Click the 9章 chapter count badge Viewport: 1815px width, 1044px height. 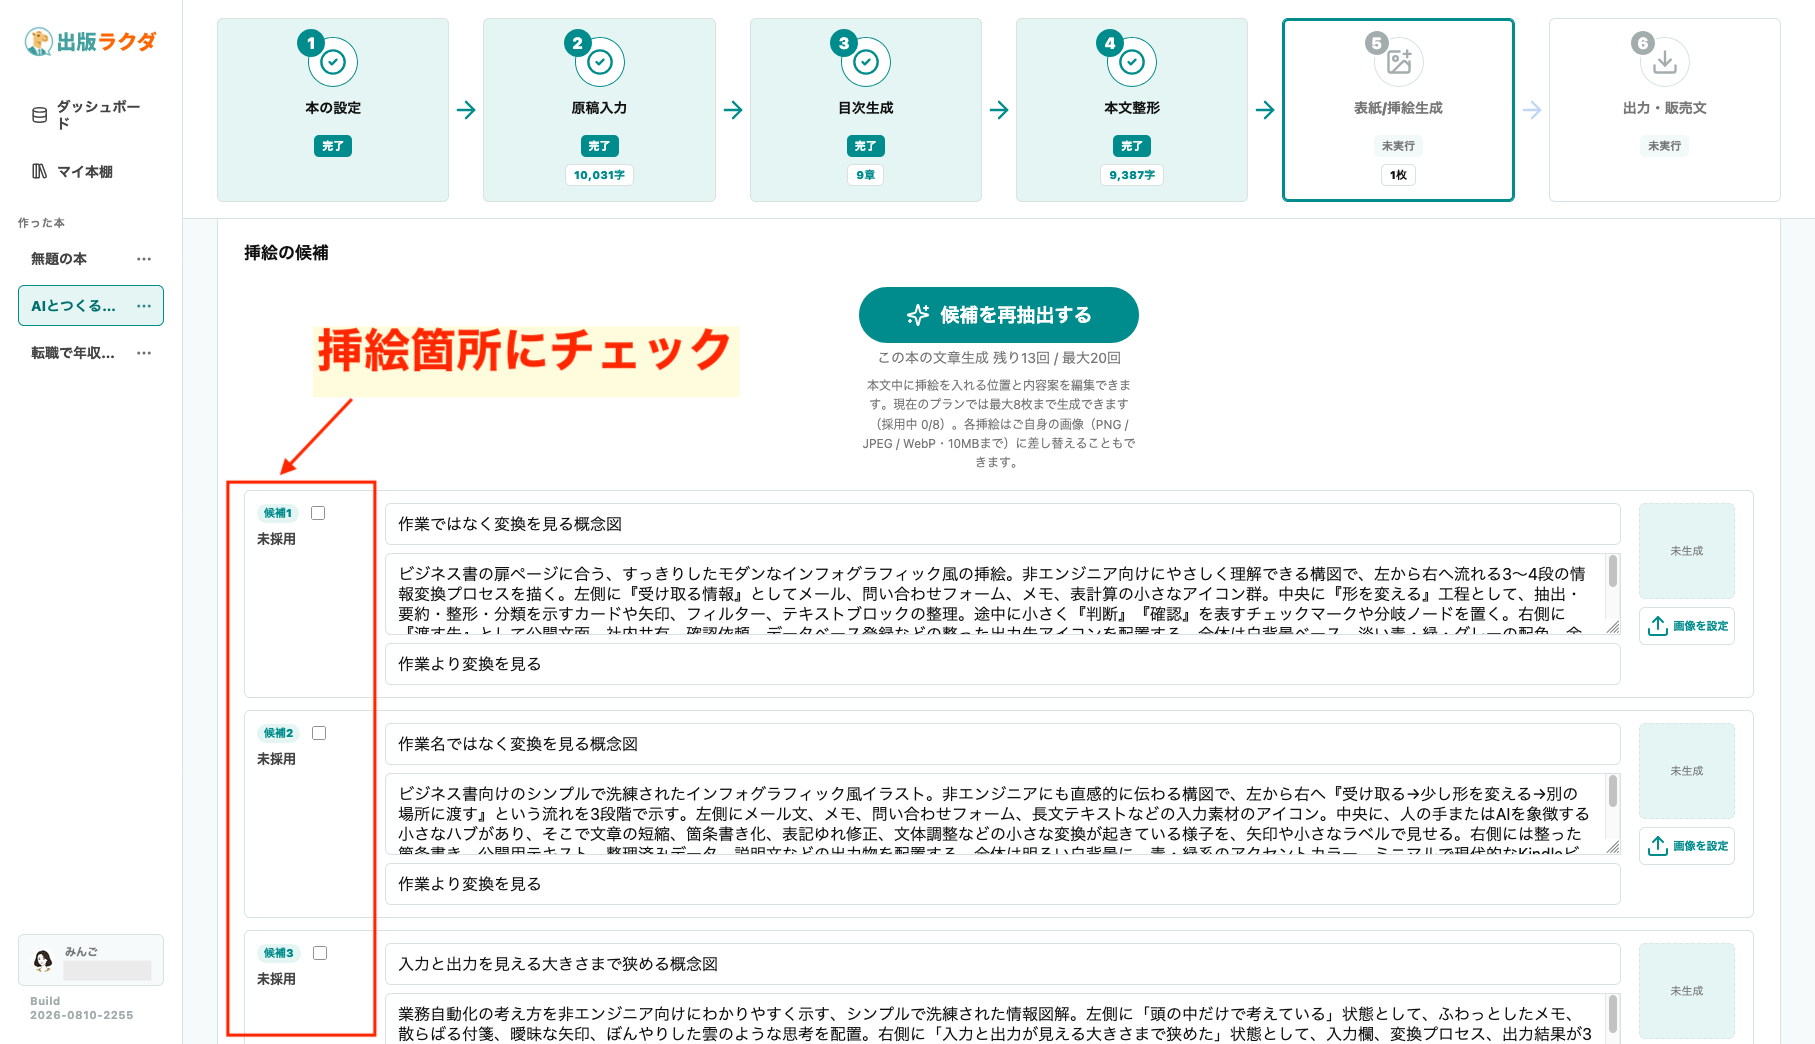(x=866, y=175)
